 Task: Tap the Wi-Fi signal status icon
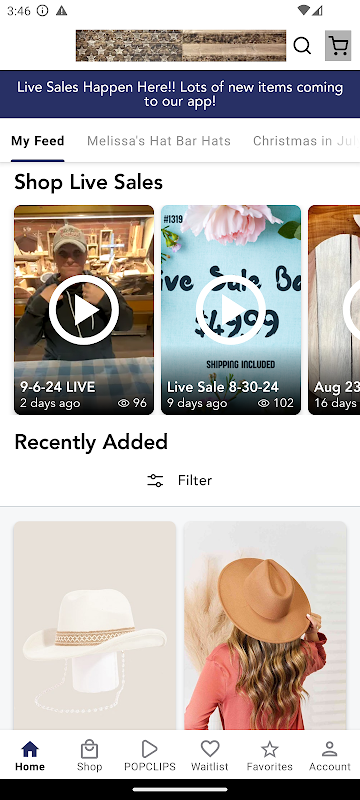point(304,10)
